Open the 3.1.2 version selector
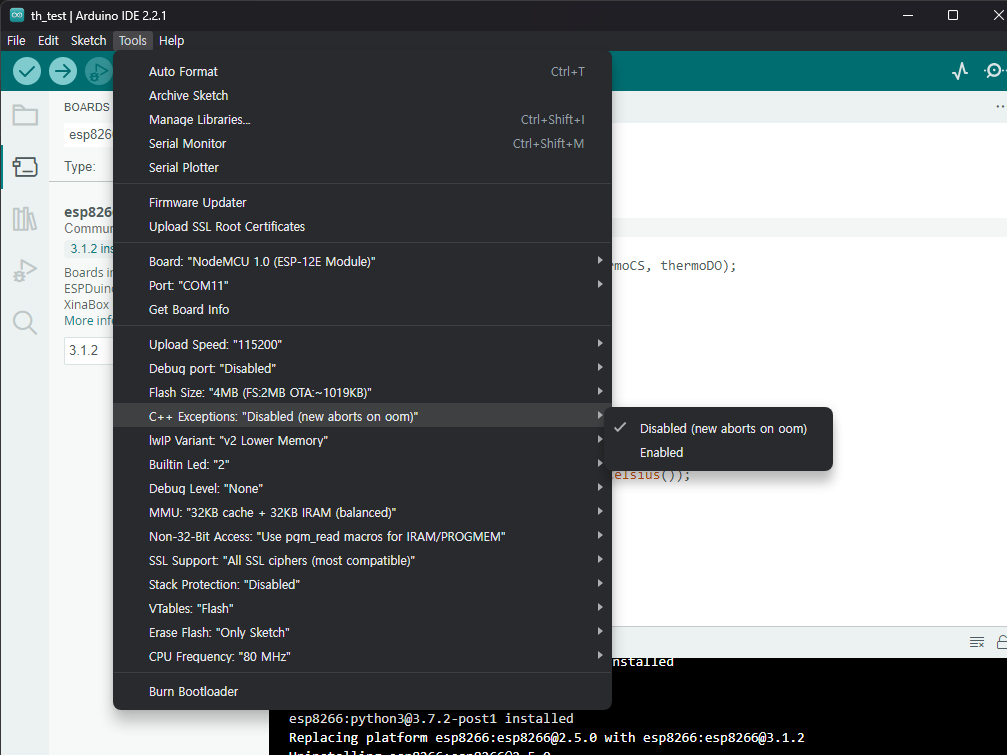The image size is (1007, 755). point(89,351)
